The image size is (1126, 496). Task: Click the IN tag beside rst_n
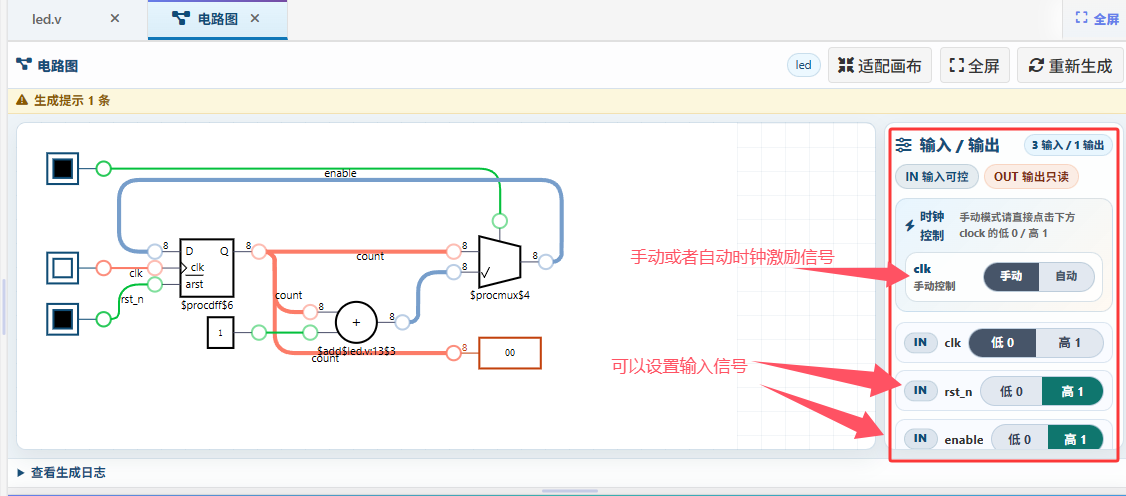920,390
